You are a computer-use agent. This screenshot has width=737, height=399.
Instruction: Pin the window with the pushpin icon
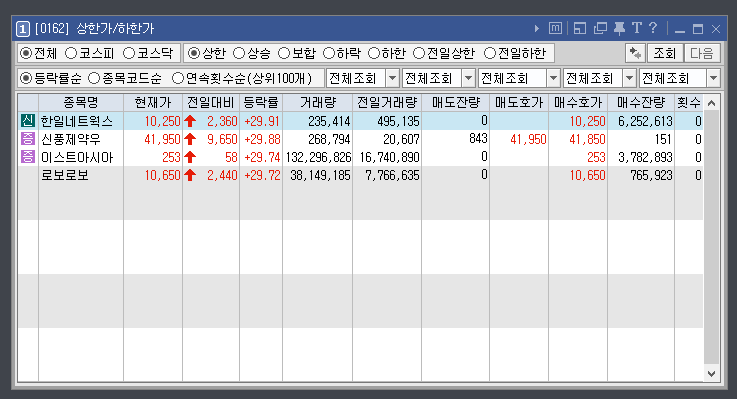pyautogui.click(x=619, y=28)
